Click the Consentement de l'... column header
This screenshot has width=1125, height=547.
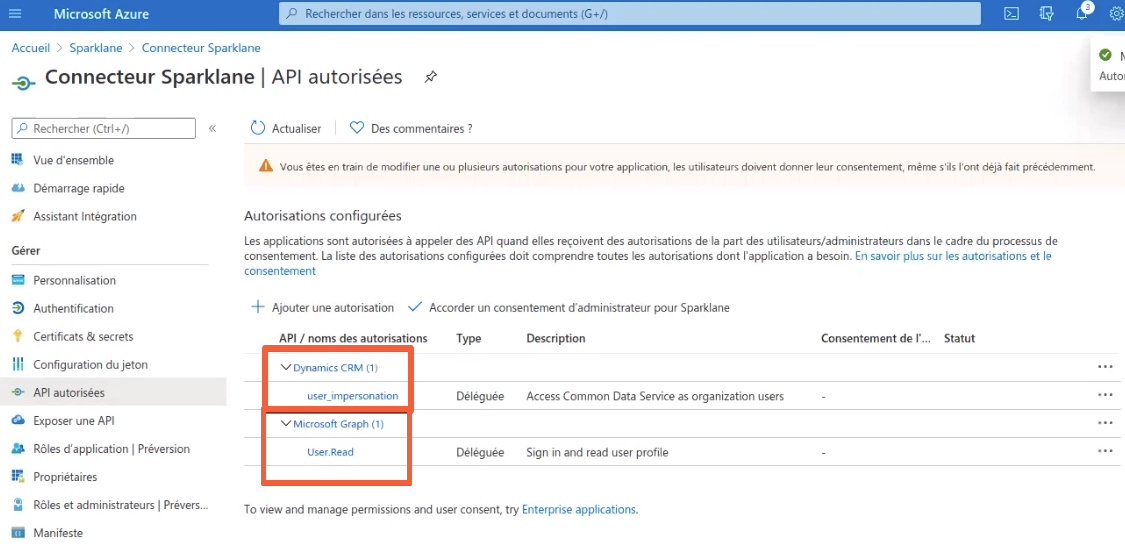(876, 338)
